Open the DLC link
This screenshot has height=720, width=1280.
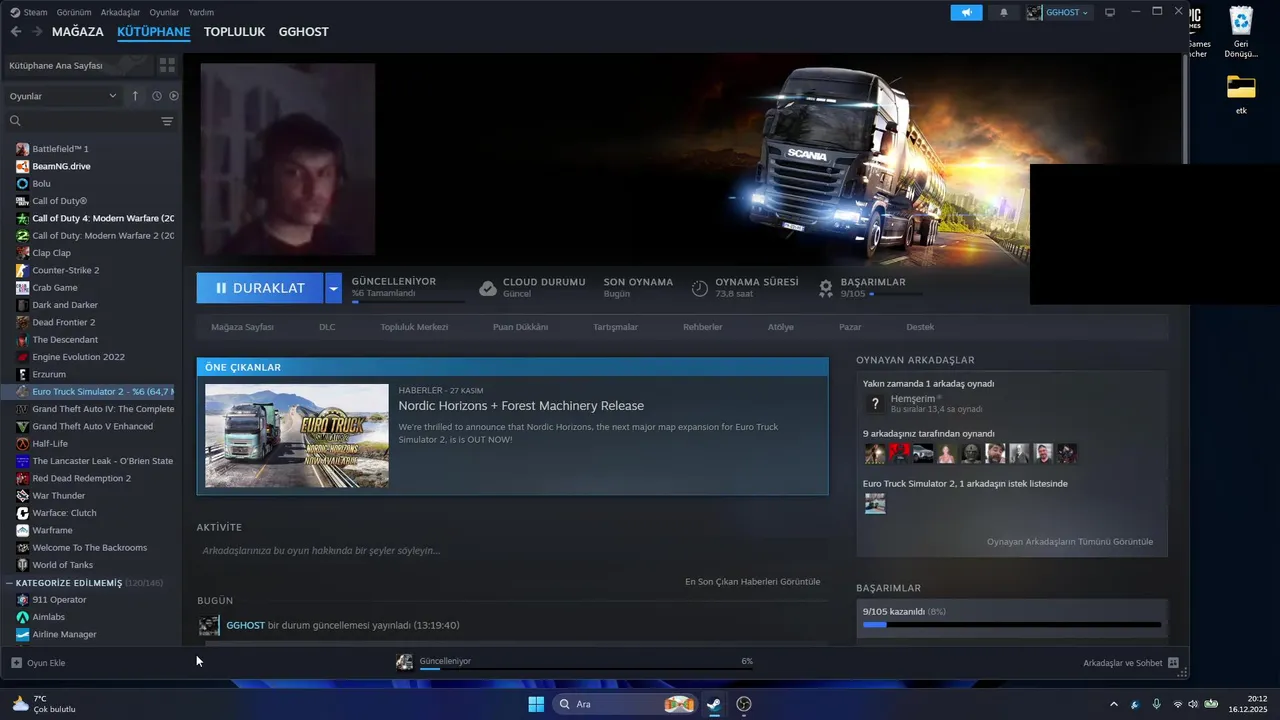point(327,327)
